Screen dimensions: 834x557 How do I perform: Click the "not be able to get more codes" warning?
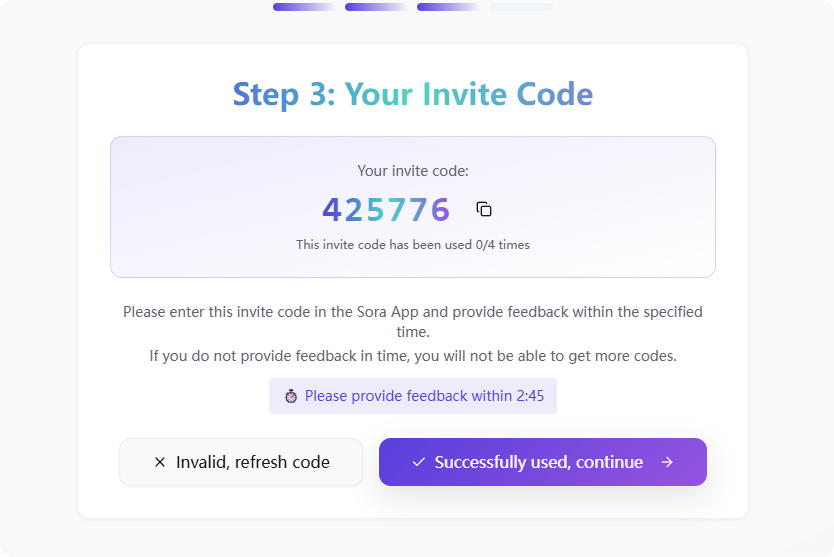[x=412, y=356]
